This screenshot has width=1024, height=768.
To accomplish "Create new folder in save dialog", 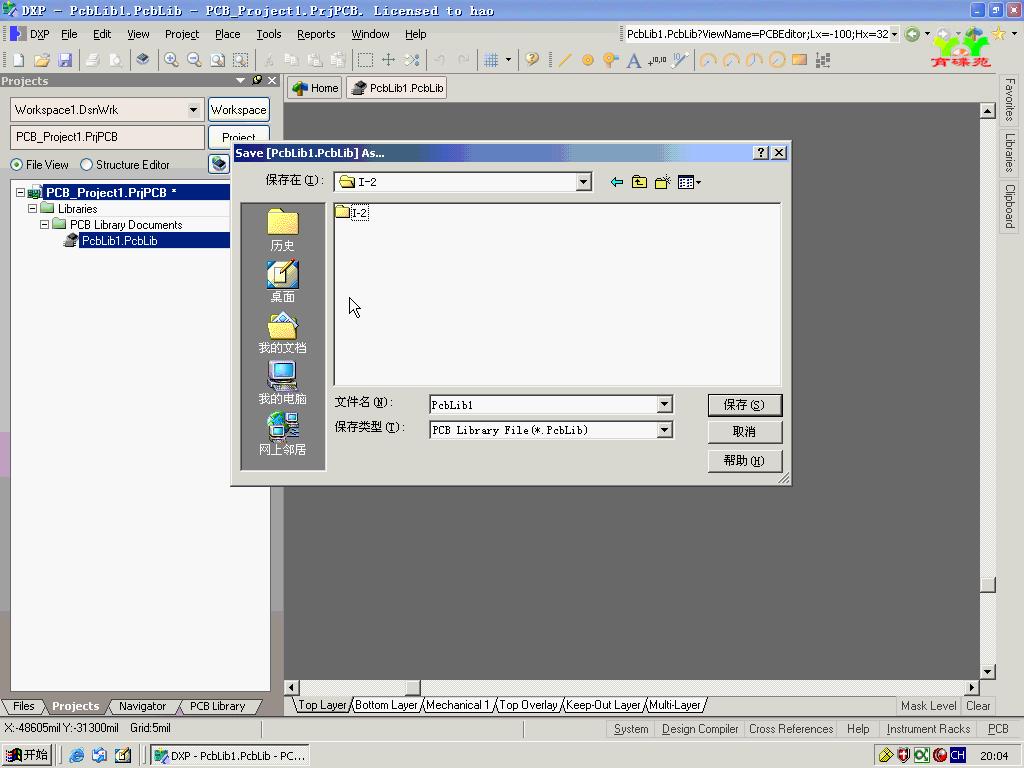I will tap(662, 182).
